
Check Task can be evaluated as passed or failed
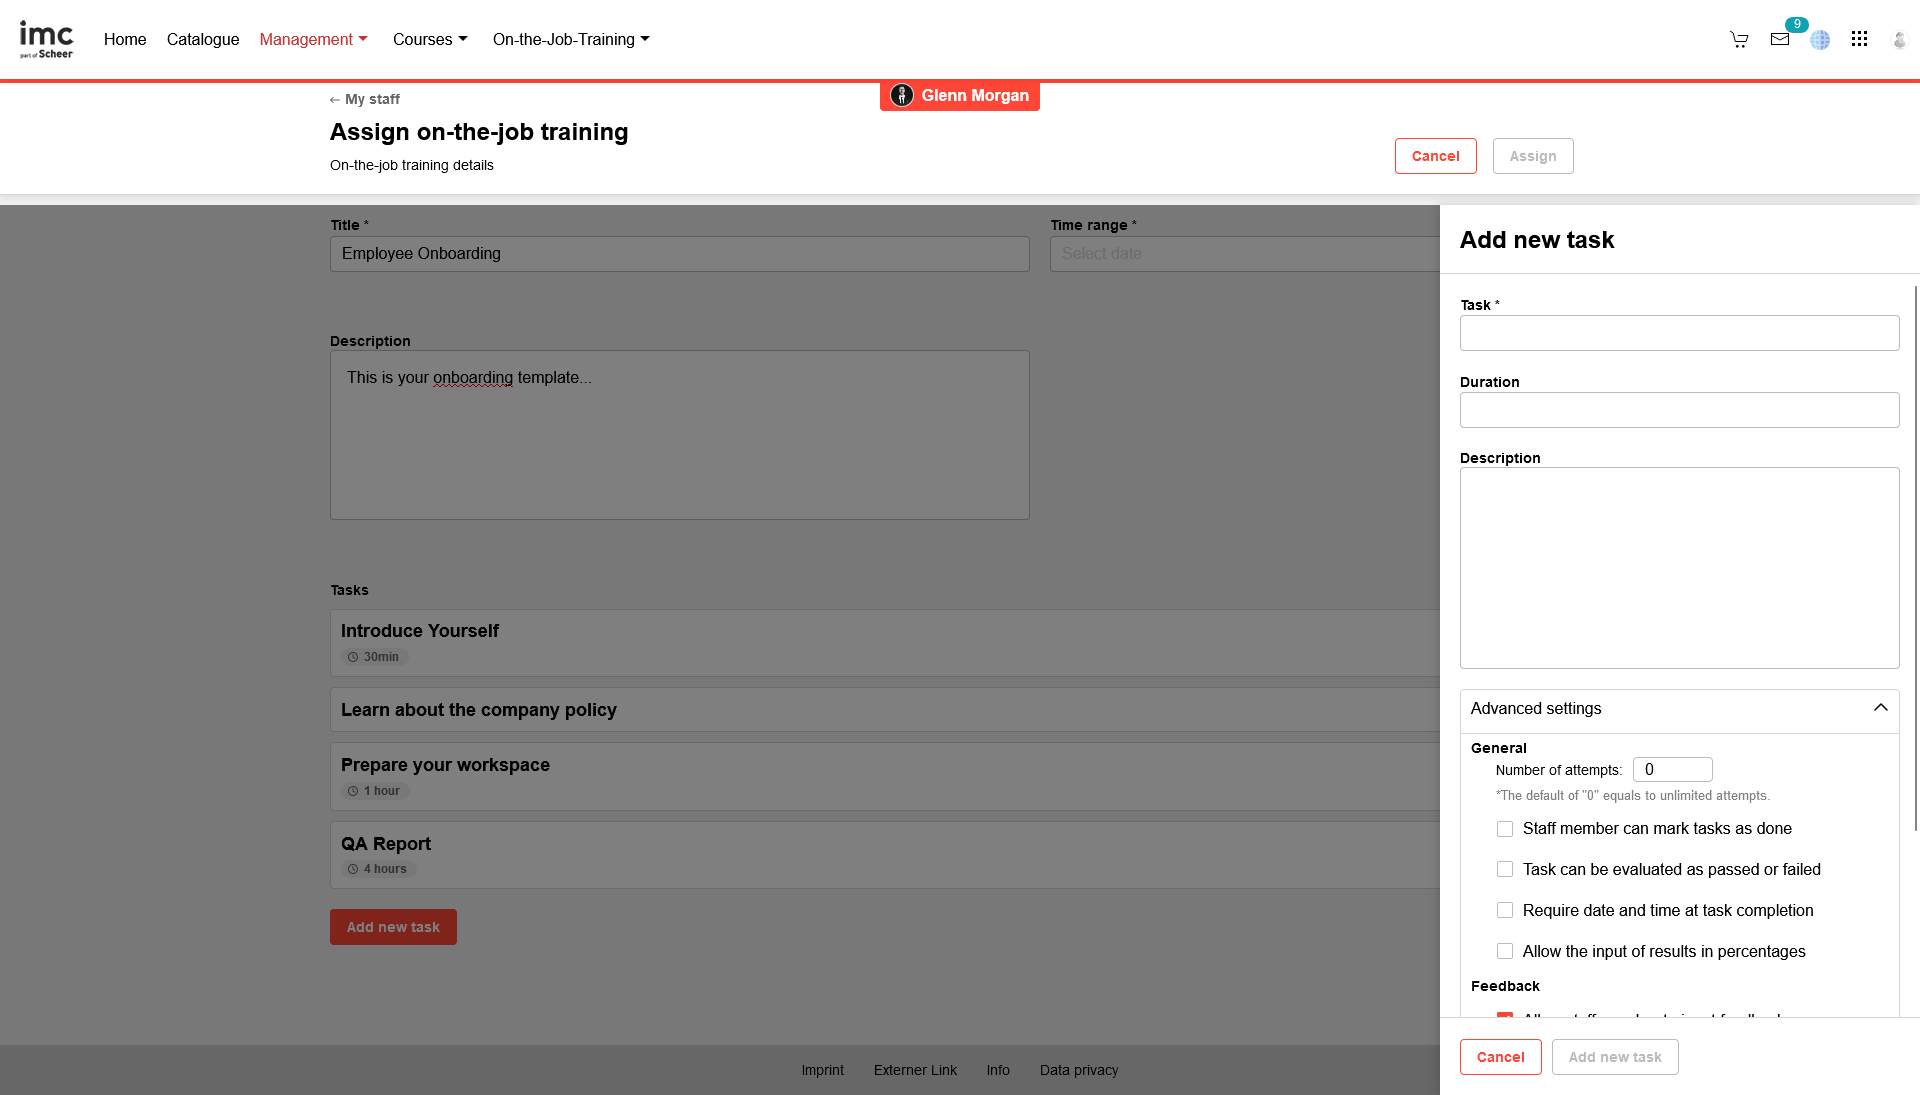(1505, 869)
